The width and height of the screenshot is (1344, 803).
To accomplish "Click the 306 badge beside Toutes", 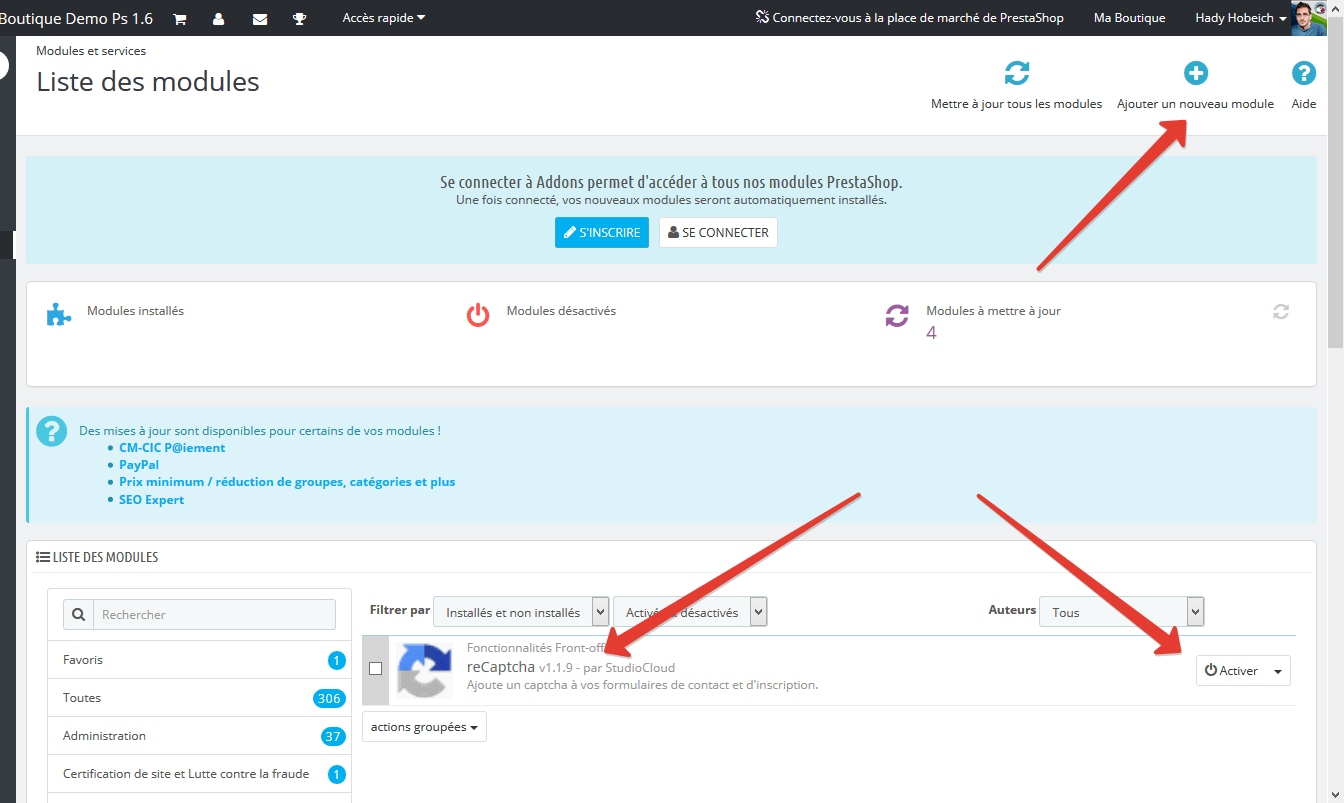I will [x=328, y=699].
